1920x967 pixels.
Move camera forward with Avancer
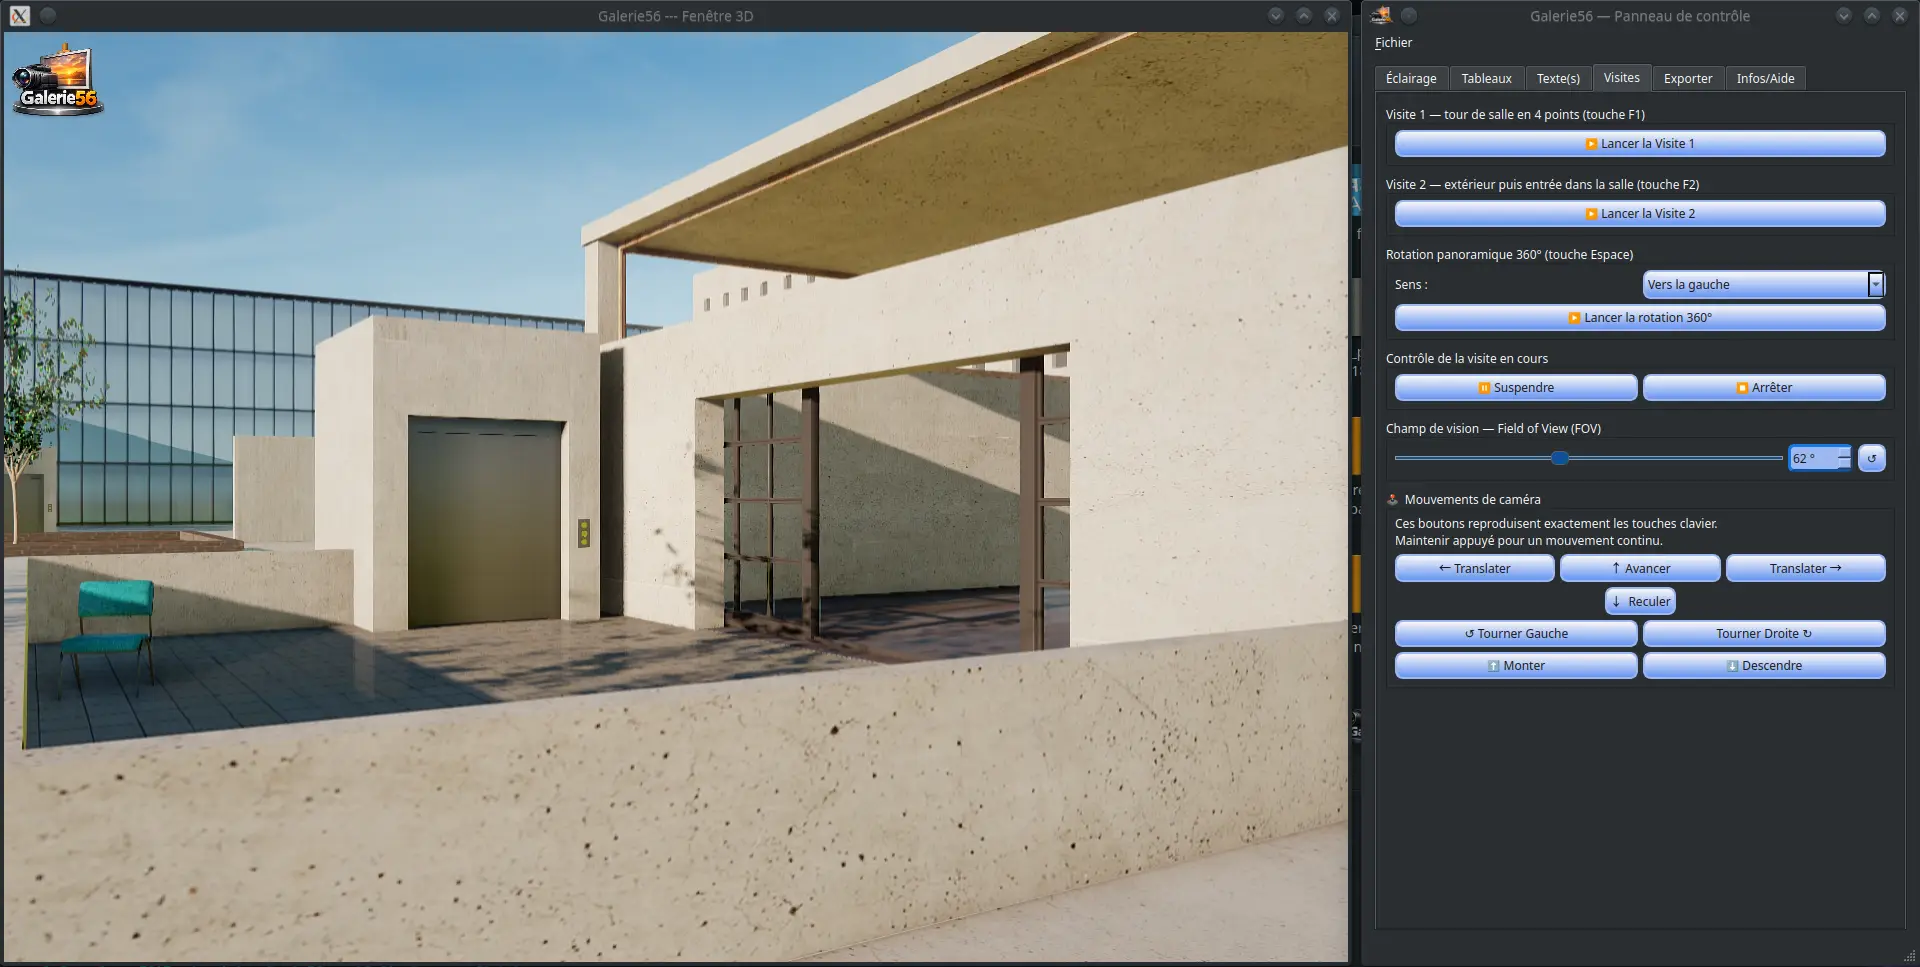(1640, 569)
